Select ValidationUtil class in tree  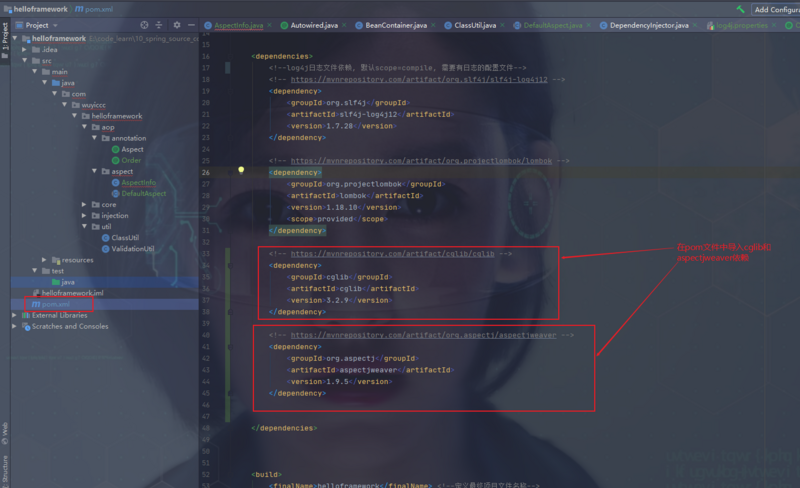tap(128, 249)
